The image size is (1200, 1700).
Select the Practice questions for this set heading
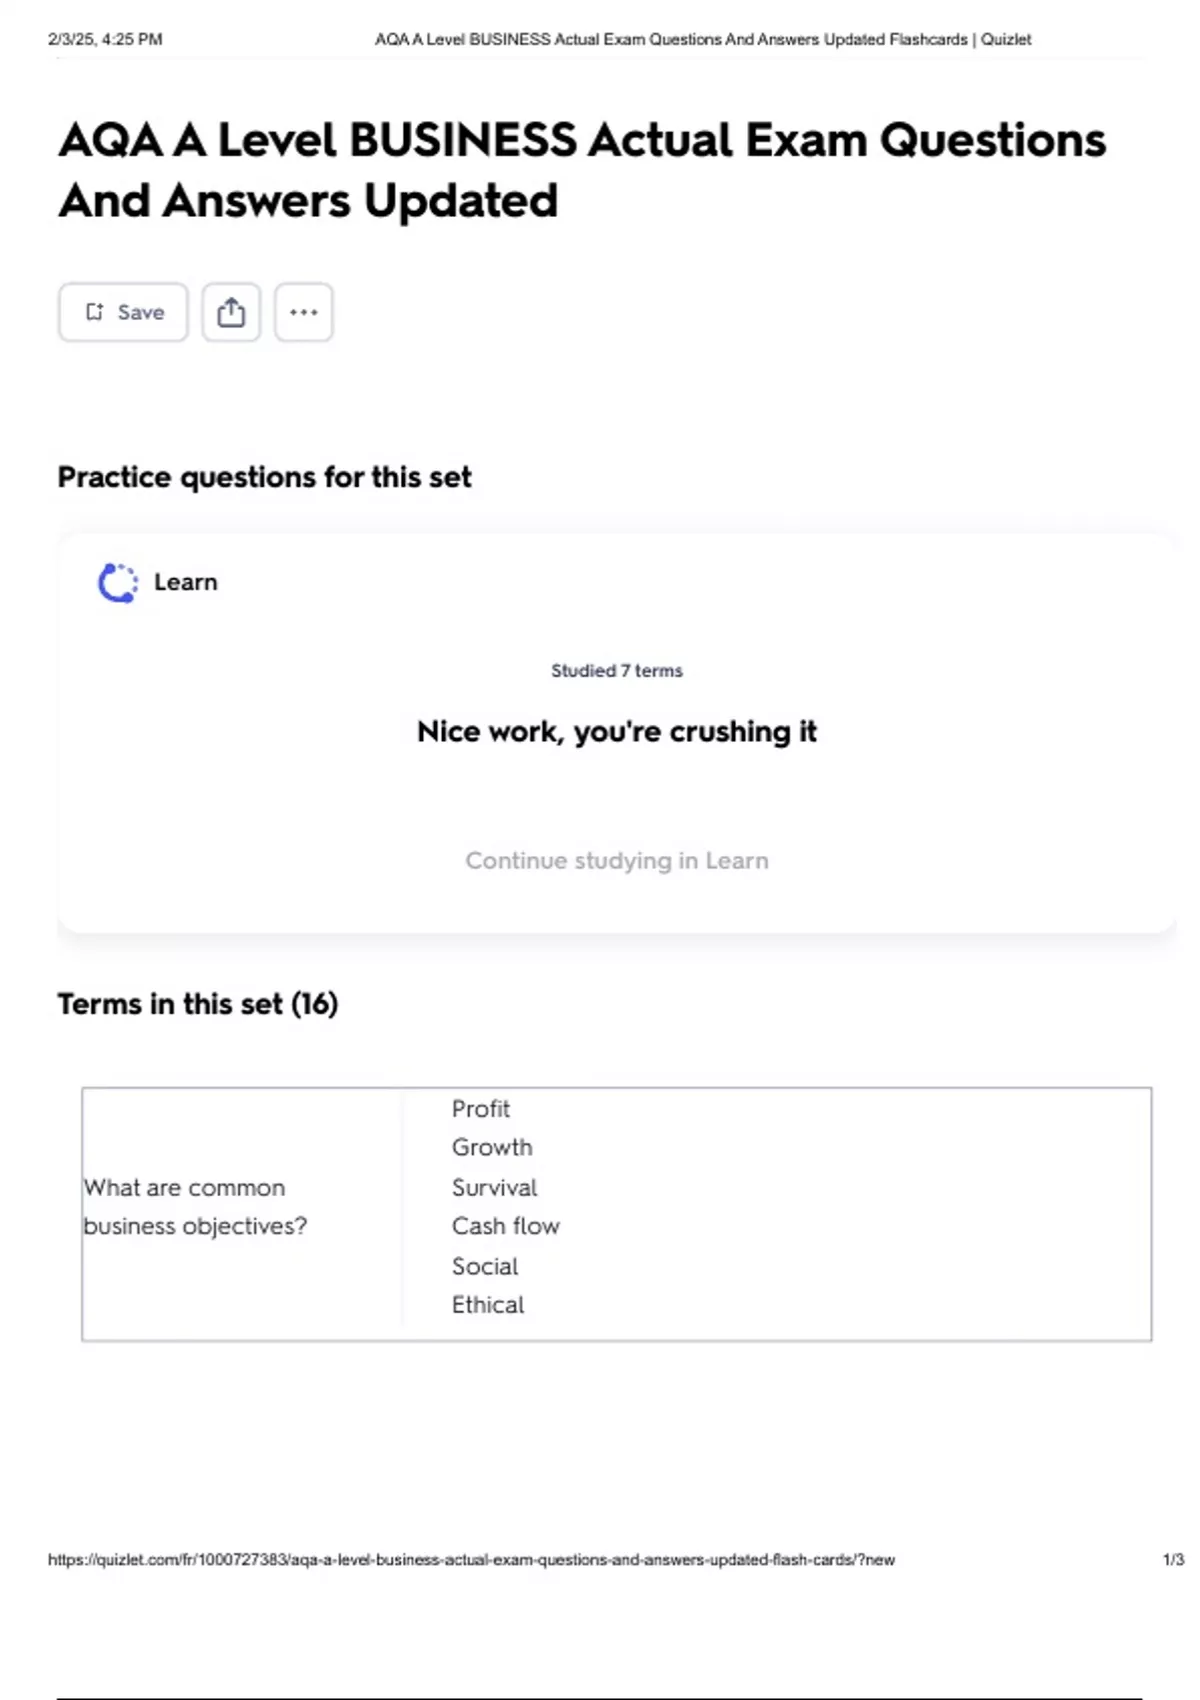tap(264, 477)
